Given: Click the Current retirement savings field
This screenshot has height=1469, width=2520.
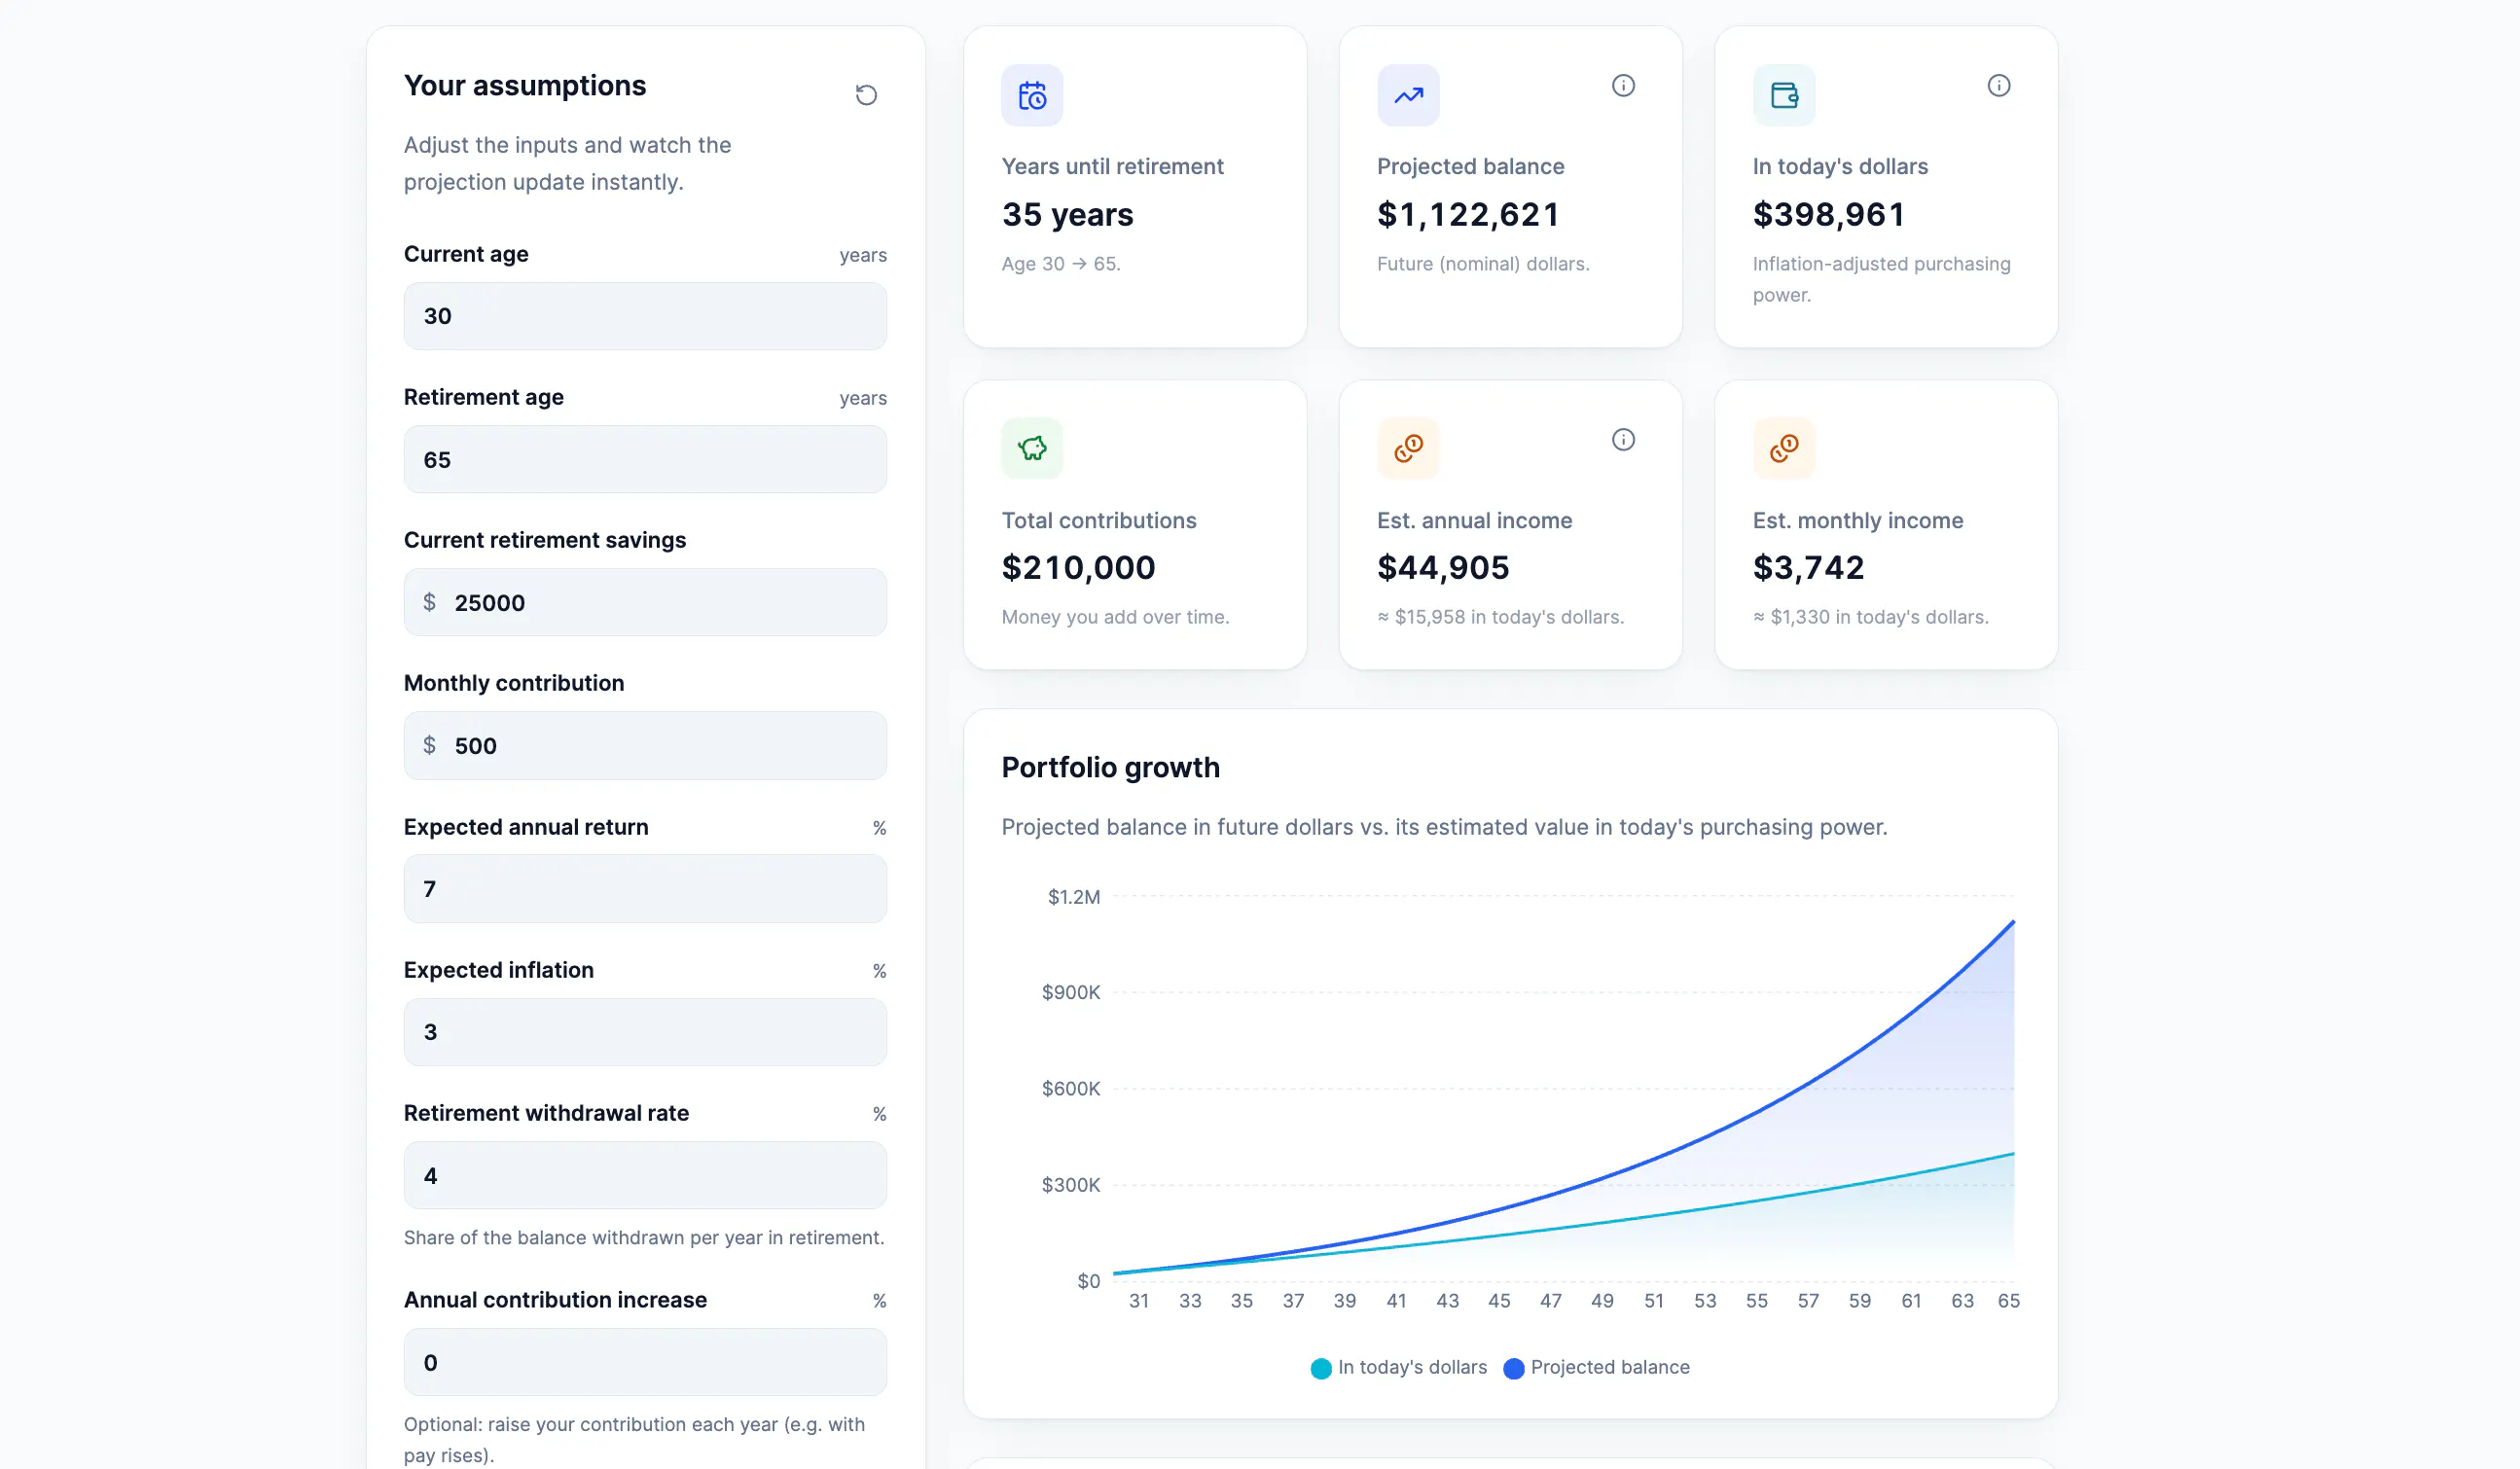Looking at the screenshot, I should [645, 603].
